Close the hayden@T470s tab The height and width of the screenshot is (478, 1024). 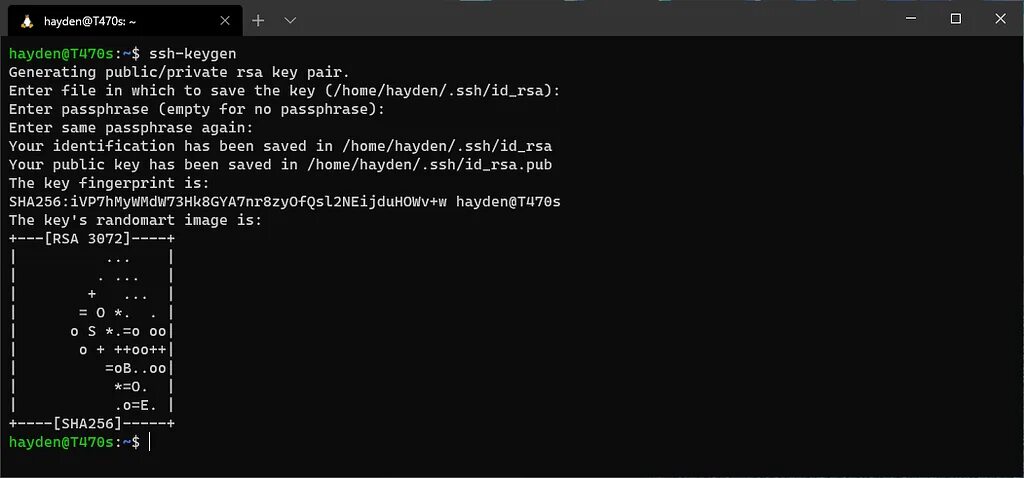[225, 21]
